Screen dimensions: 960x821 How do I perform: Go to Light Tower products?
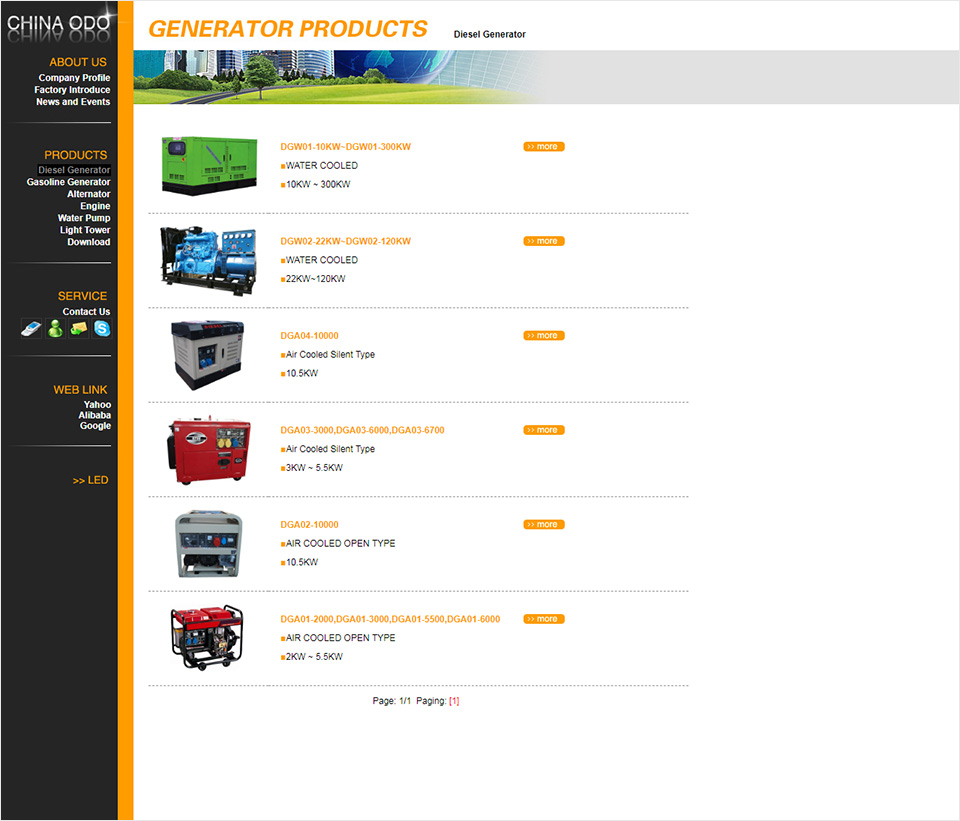click(x=85, y=230)
